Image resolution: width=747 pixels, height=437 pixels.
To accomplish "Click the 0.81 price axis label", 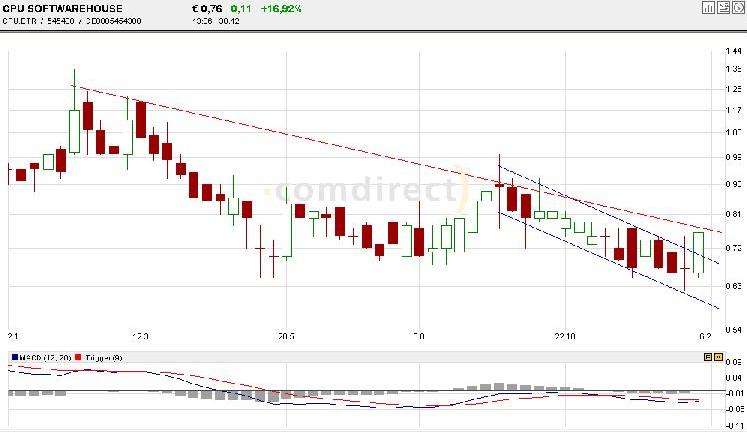I will [733, 214].
